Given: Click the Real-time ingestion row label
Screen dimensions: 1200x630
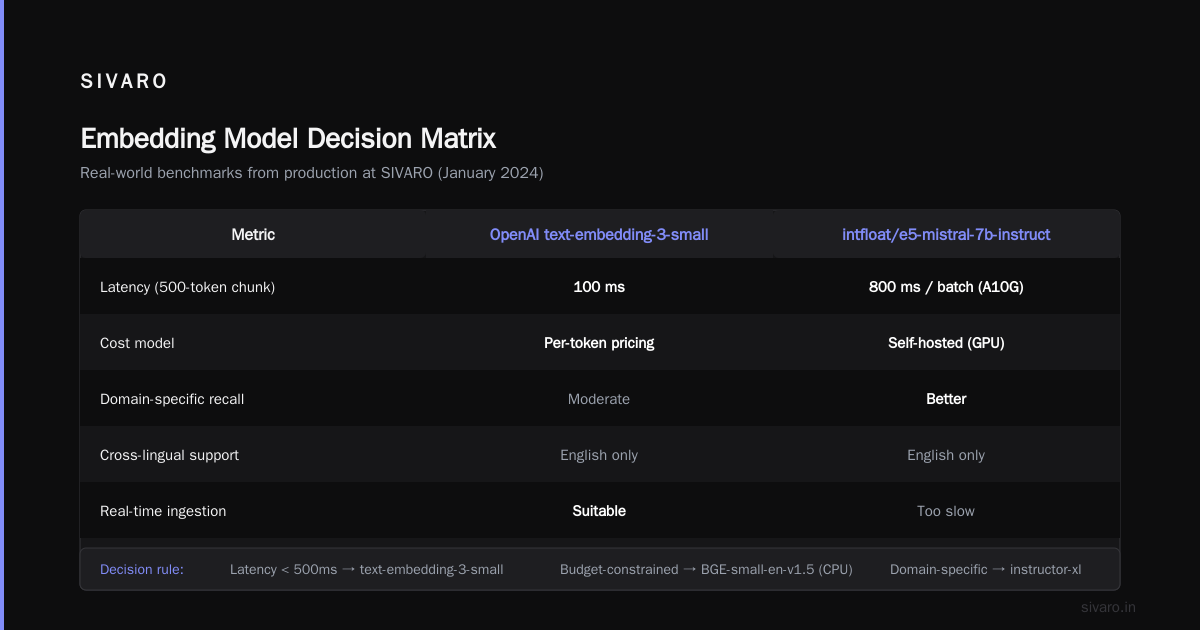Looking at the screenshot, I should click(163, 511).
